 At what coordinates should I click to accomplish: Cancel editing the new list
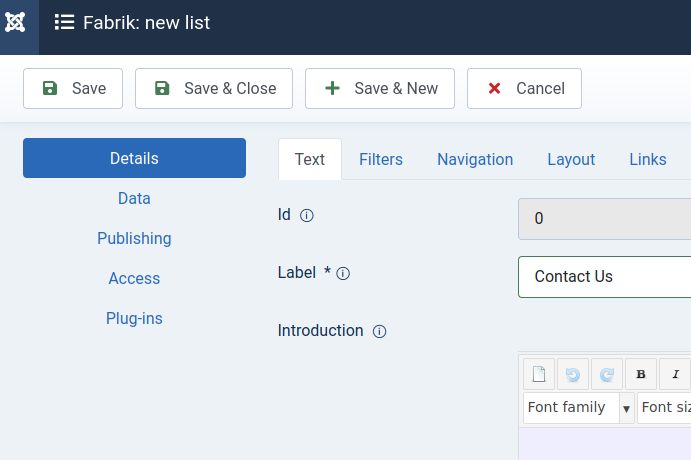coord(524,88)
